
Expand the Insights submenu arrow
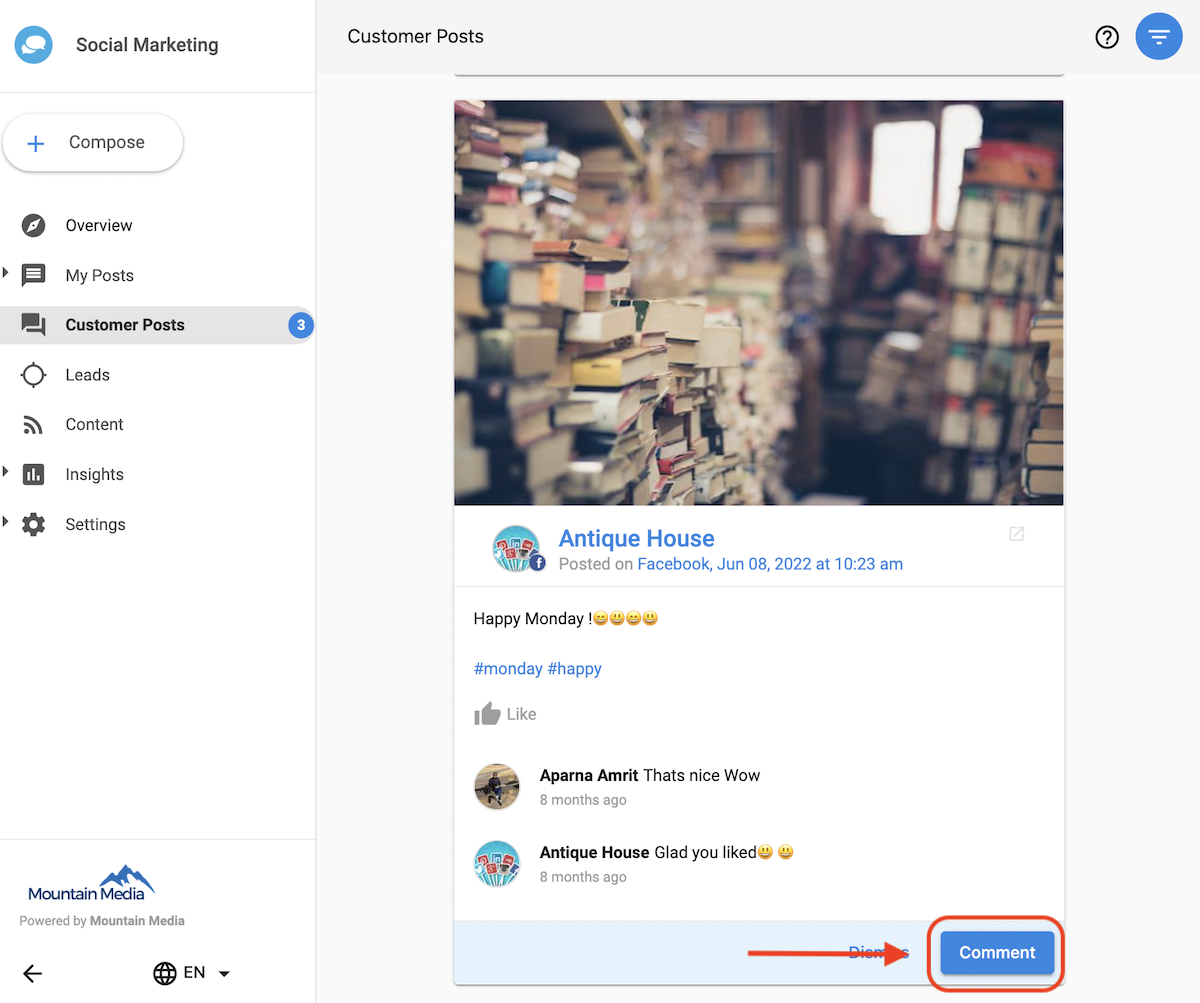[6, 471]
